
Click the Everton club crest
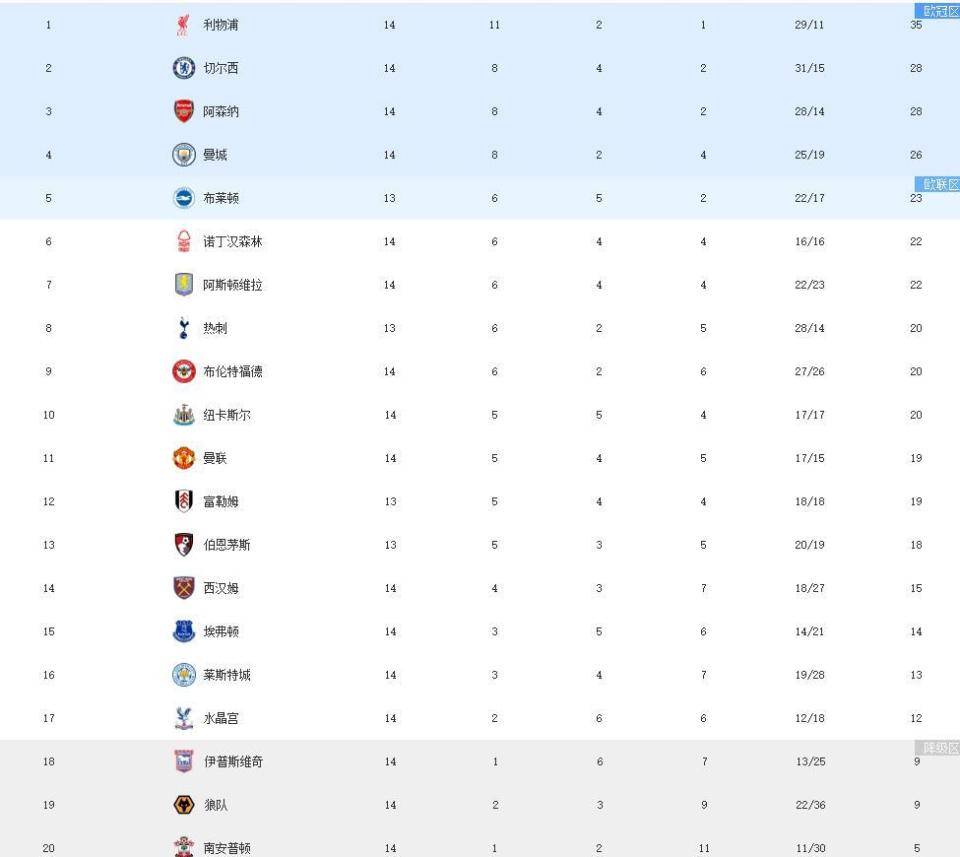pyautogui.click(x=184, y=631)
